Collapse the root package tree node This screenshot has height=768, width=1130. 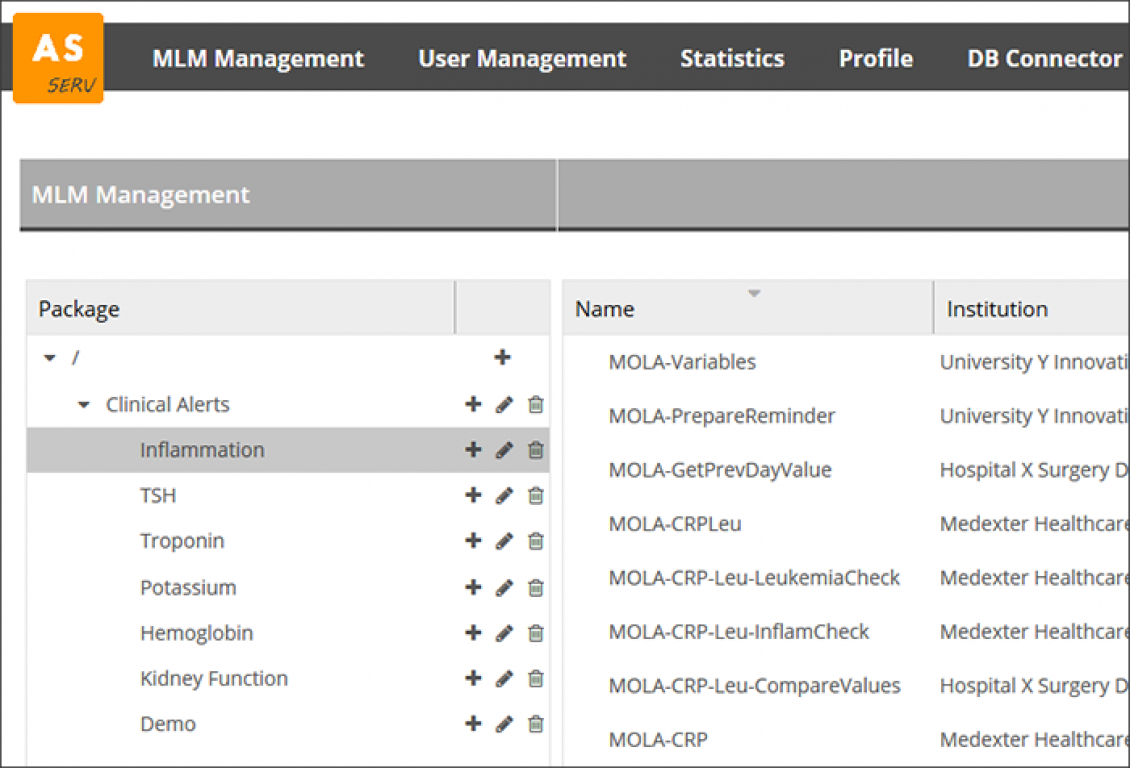click(x=50, y=359)
